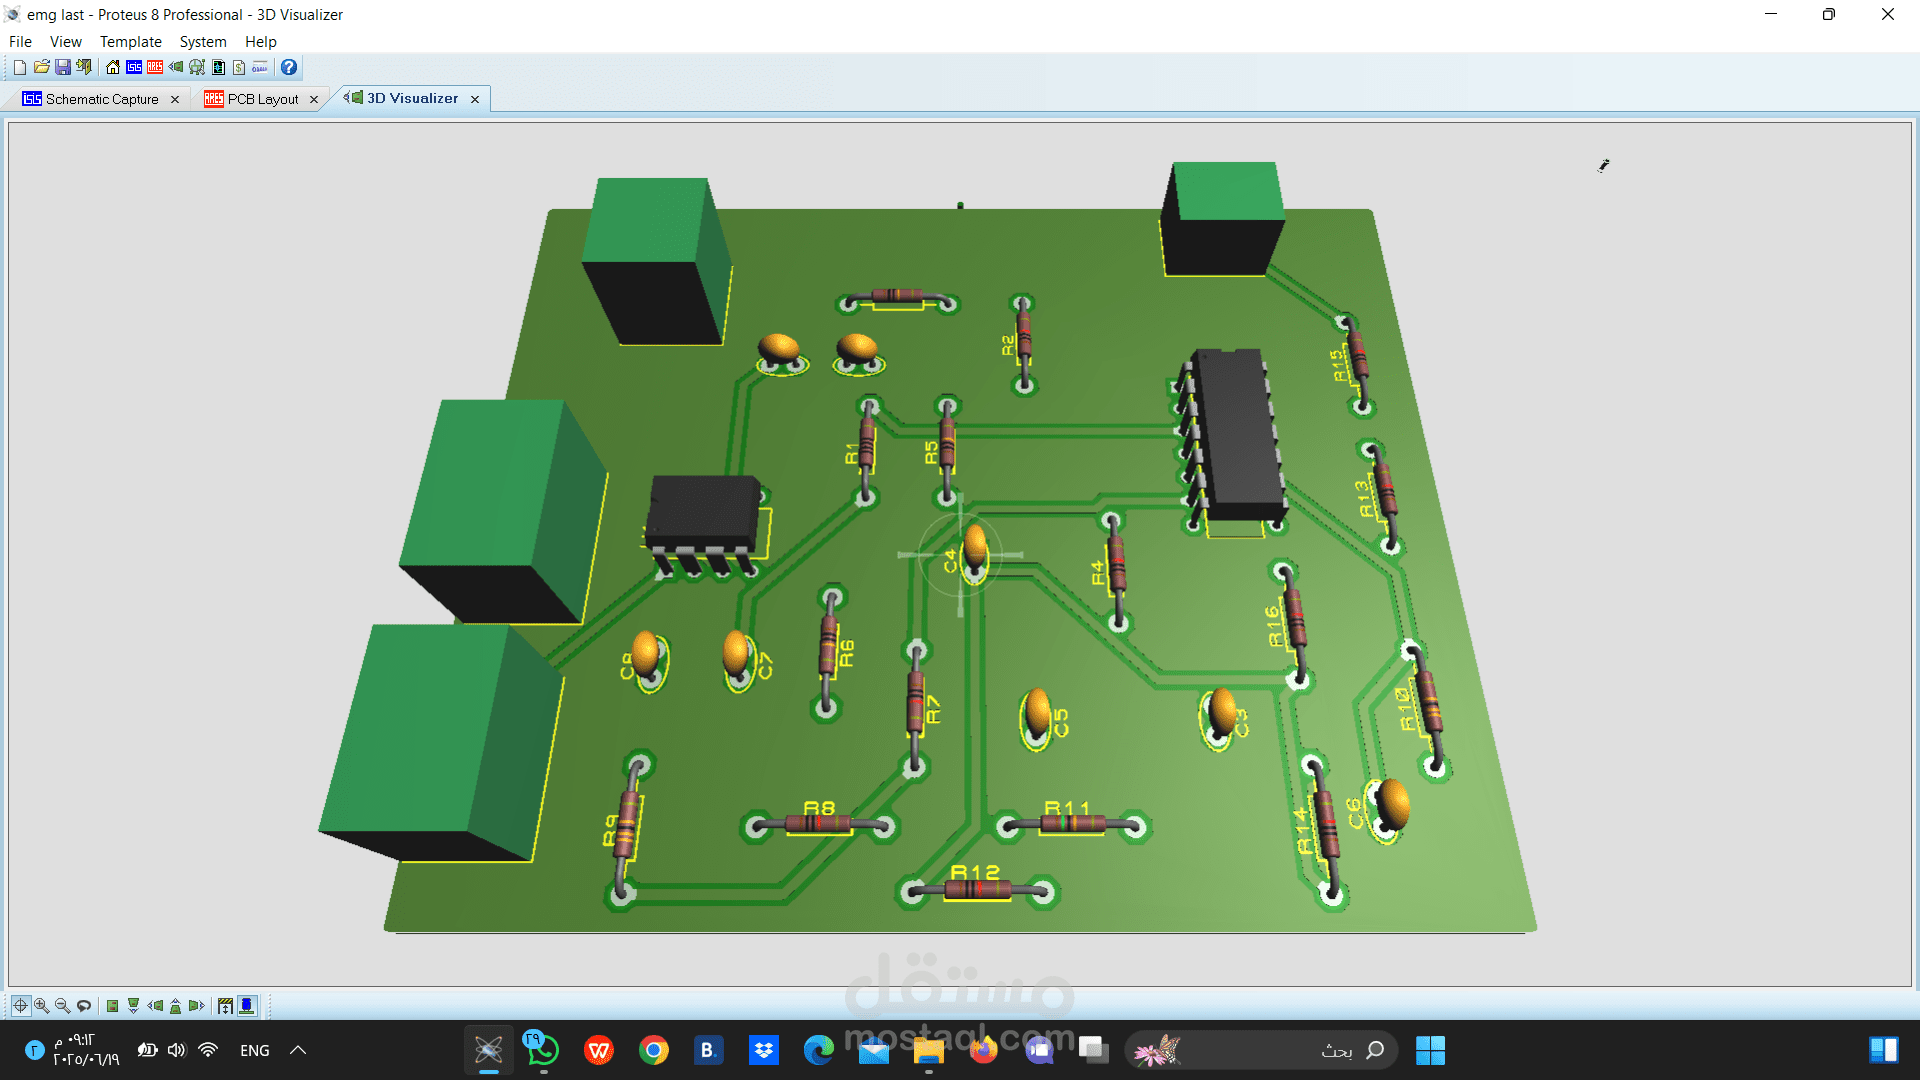Open the Help menu
Viewport: 1920px width, 1080px height.
coord(261,42)
